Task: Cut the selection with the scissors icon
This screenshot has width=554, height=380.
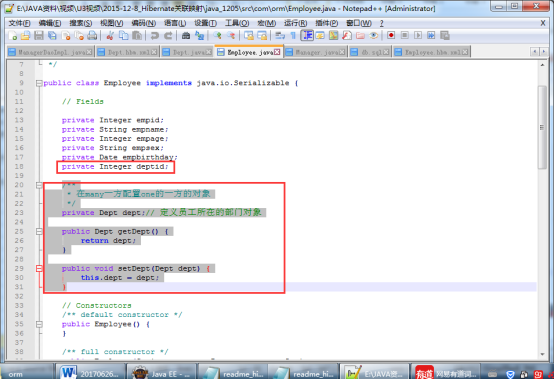Action: point(110,35)
